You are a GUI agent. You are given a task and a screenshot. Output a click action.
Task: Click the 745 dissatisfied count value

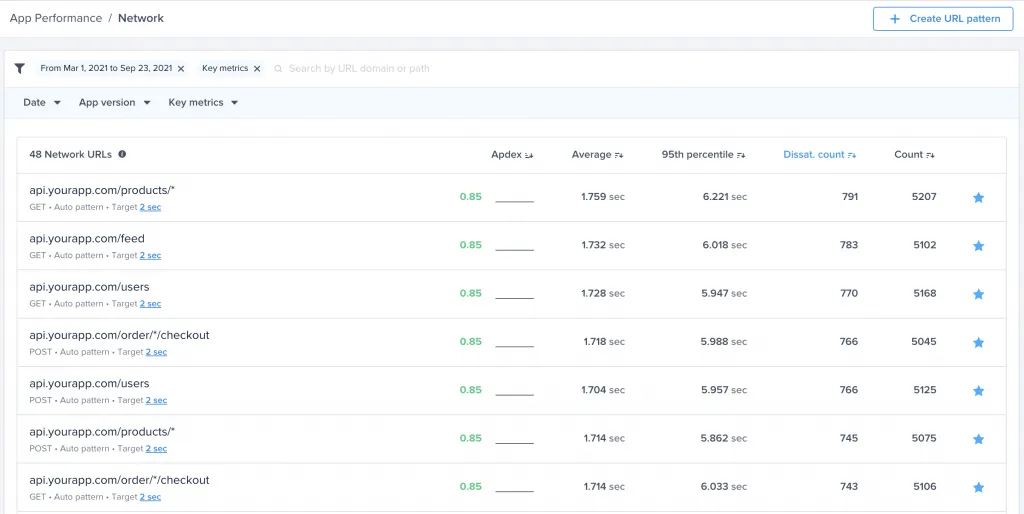849,438
